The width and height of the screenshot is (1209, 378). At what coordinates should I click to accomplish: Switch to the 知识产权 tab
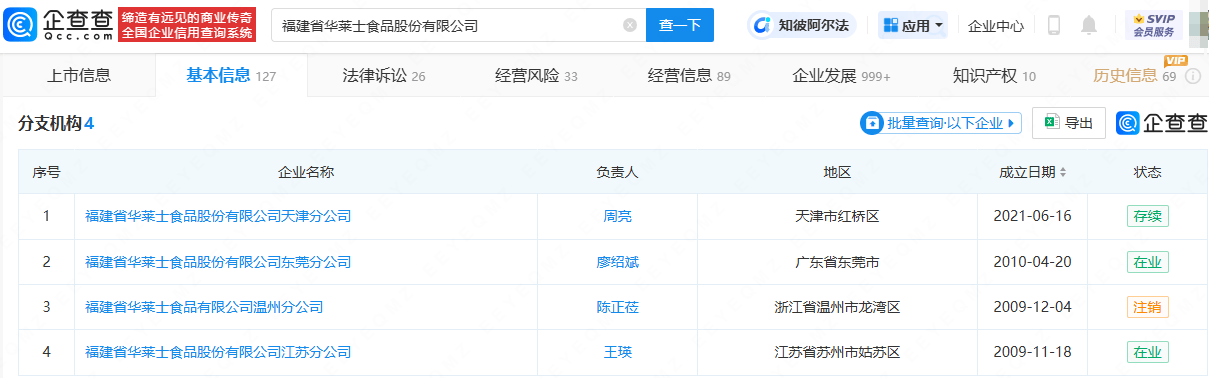click(x=994, y=75)
